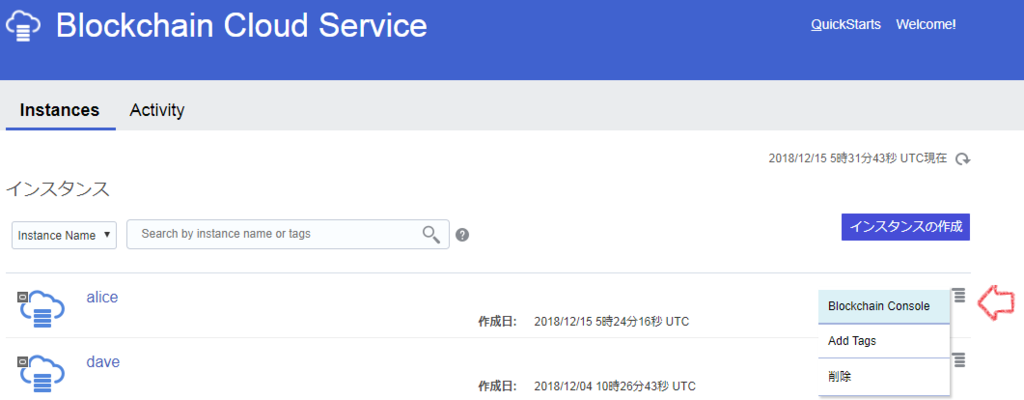Click the インスタンスの作成 button

coord(905,227)
